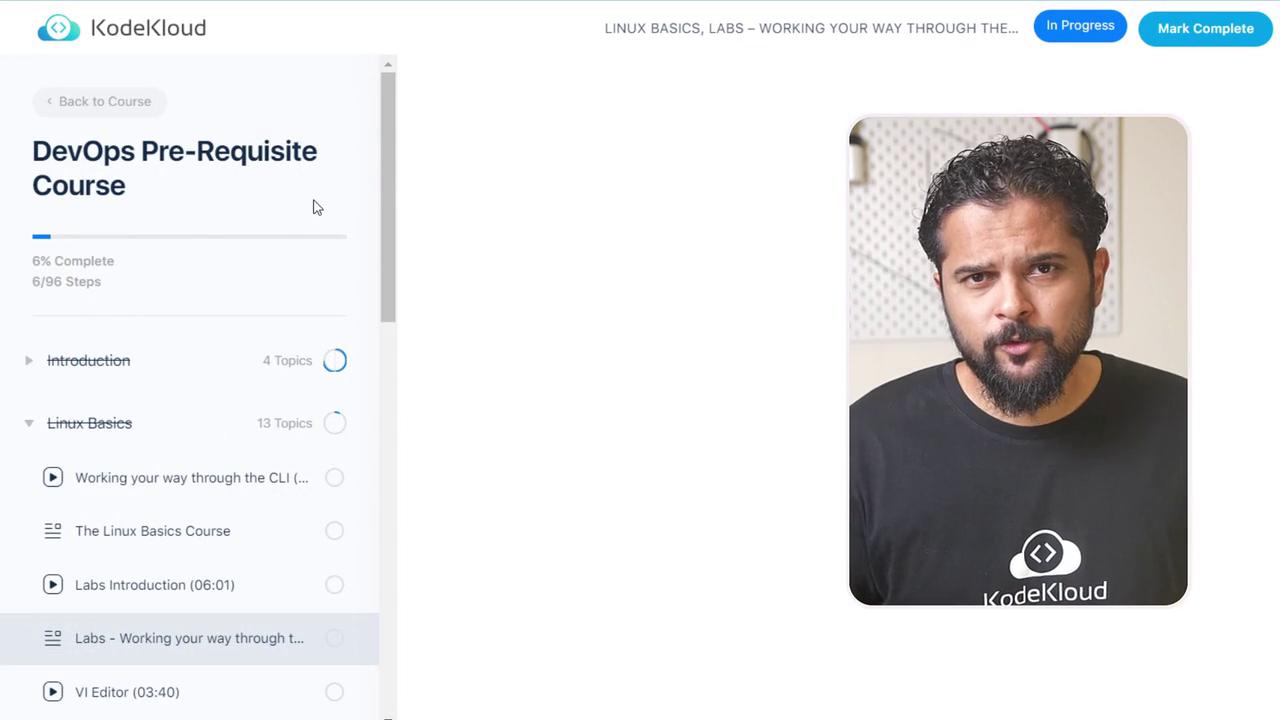Image resolution: width=1280 pixels, height=720 pixels.
Task: Click the instructor video thumbnail
Action: point(1018,361)
